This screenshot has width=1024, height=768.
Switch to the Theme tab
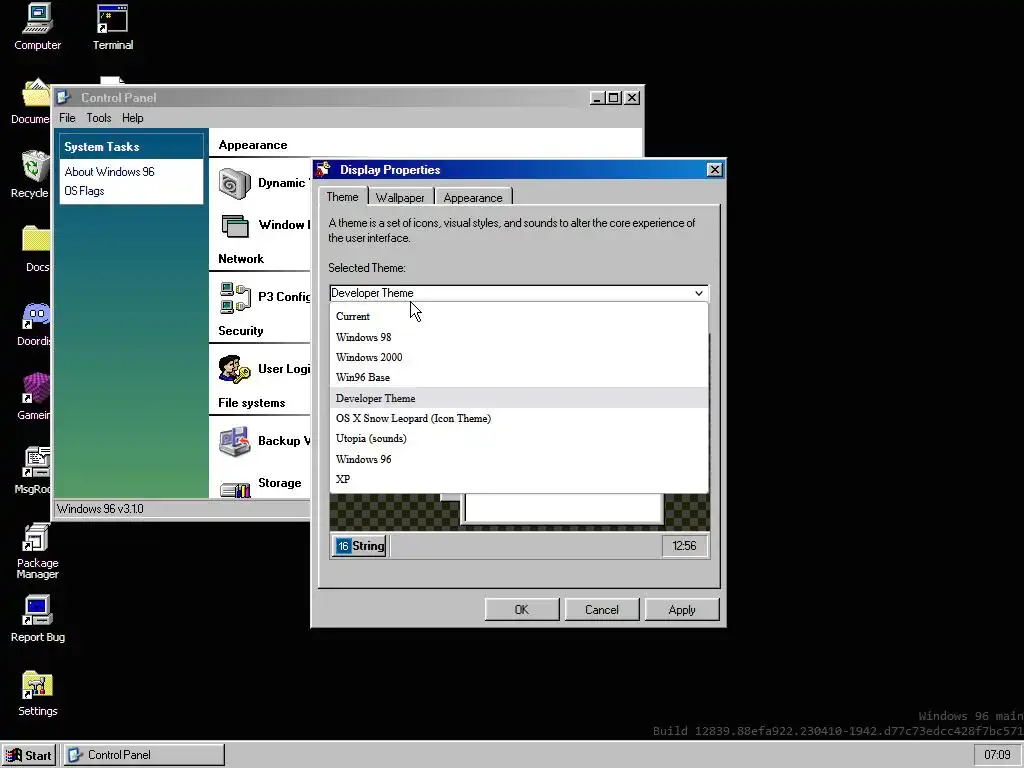tap(342, 197)
